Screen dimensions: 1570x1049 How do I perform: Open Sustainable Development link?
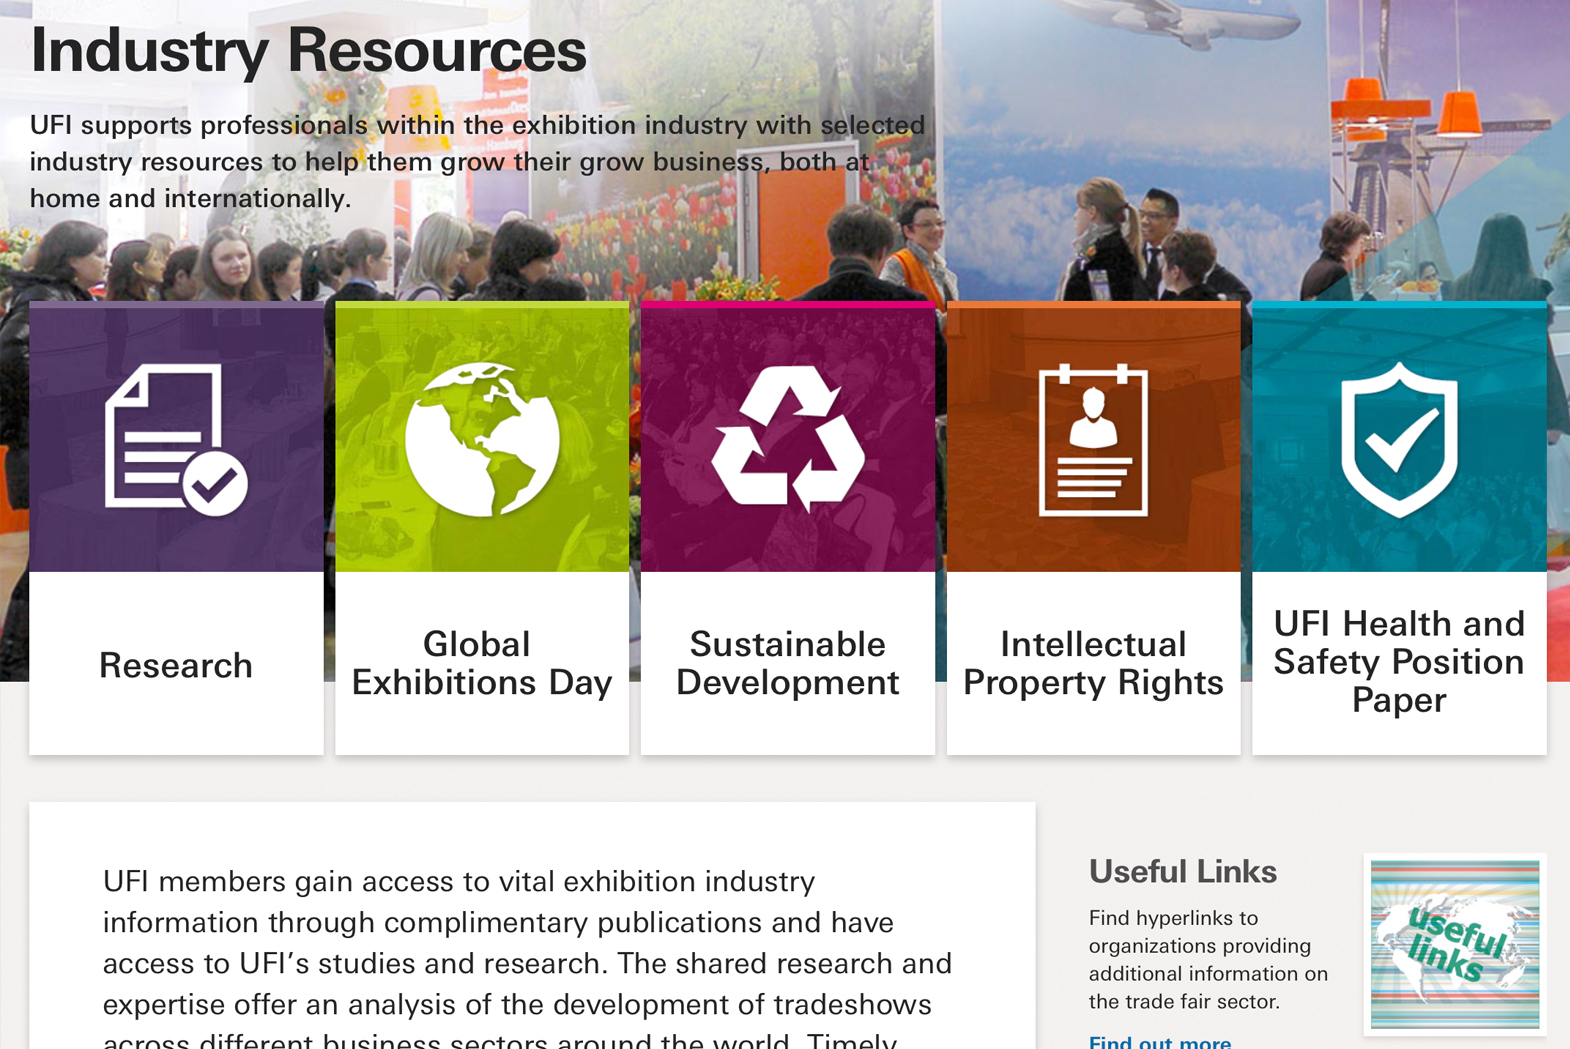point(788,663)
